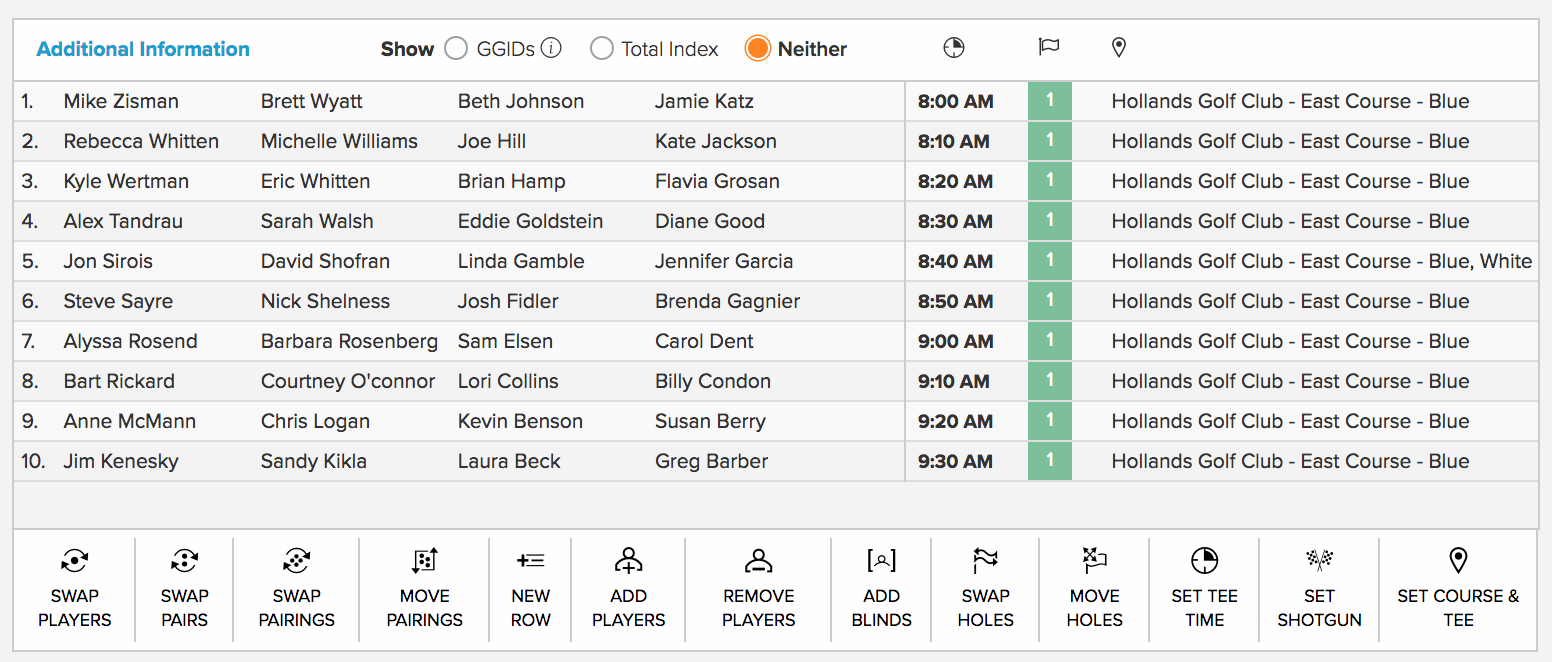The image size is (1552, 662).
Task: Use the Move Pairings tool
Action: pyautogui.click(x=423, y=588)
